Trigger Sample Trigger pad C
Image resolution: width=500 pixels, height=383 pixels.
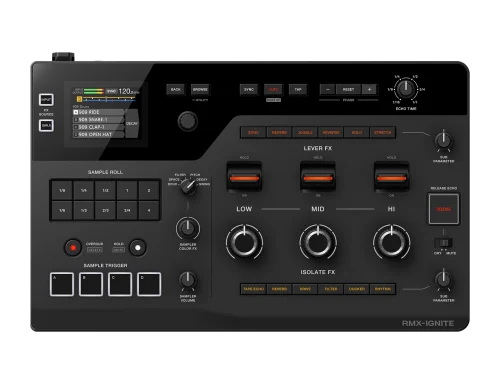pyautogui.click(x=120, y=284)
